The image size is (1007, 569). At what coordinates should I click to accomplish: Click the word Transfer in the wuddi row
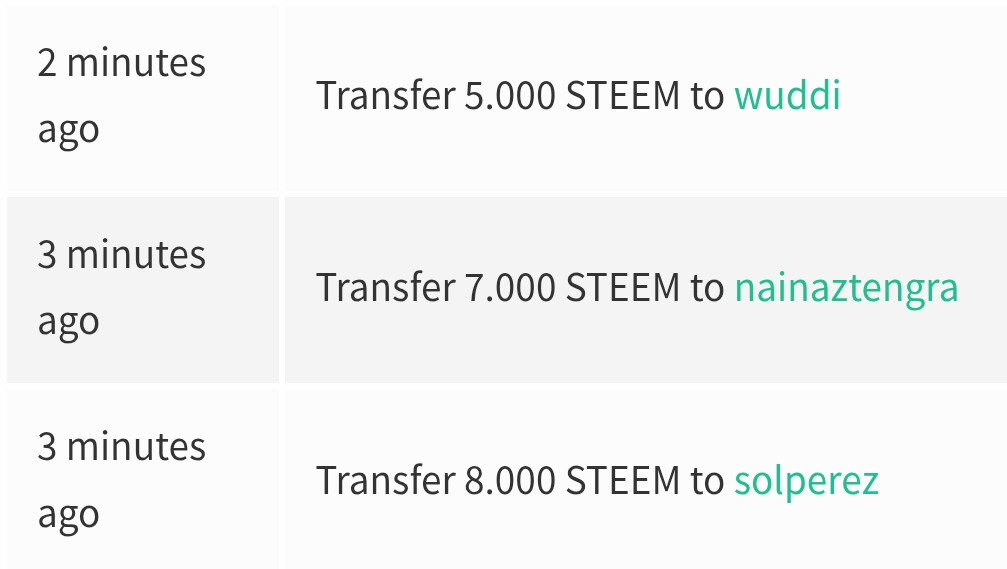tap(385, 96)
